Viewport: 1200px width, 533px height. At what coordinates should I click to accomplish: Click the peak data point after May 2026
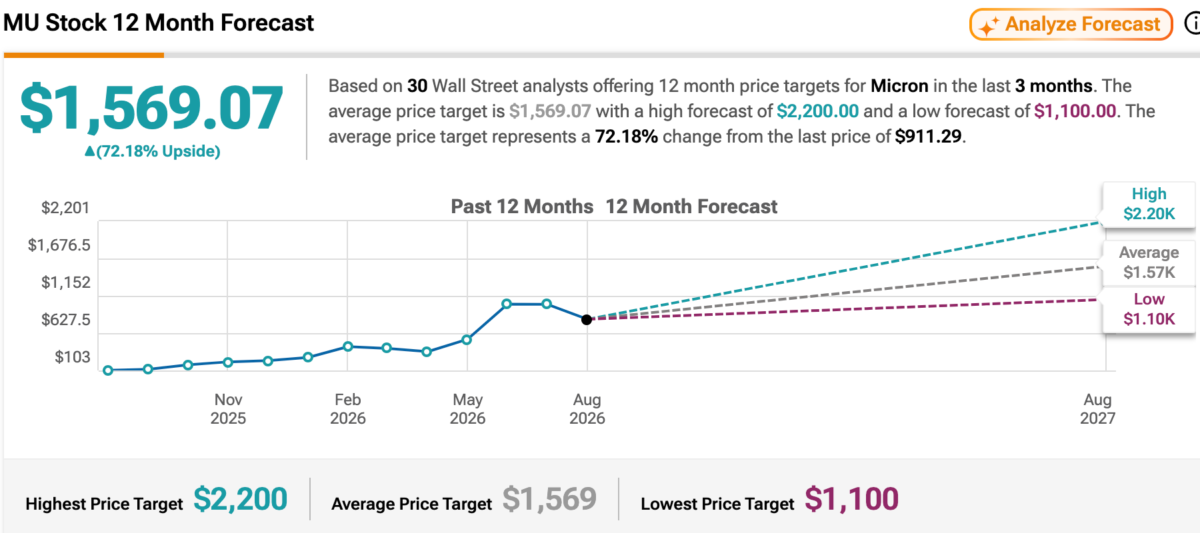coord(507,303)
